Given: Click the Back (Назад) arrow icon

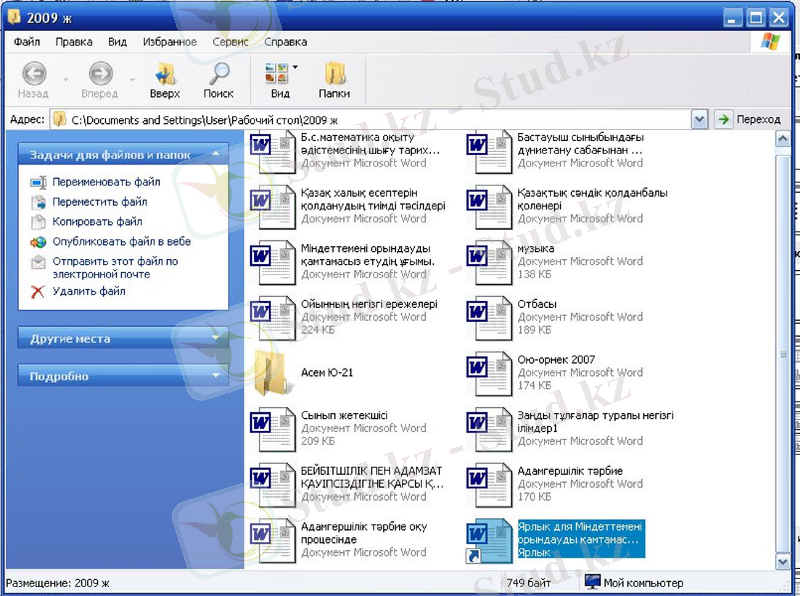Looking at the screenshot, I should 34,73.
